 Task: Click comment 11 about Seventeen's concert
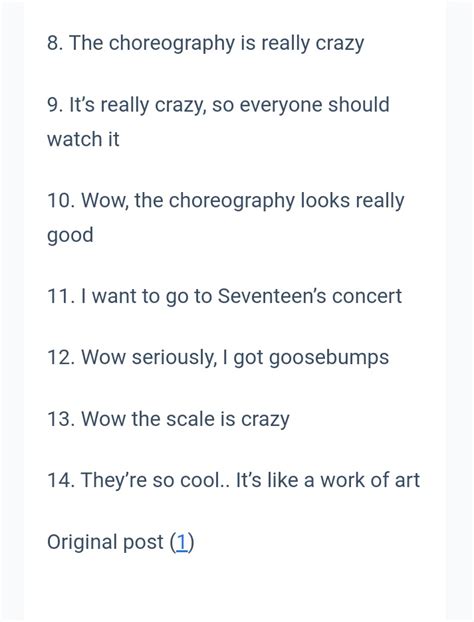[x=225, y=296]
